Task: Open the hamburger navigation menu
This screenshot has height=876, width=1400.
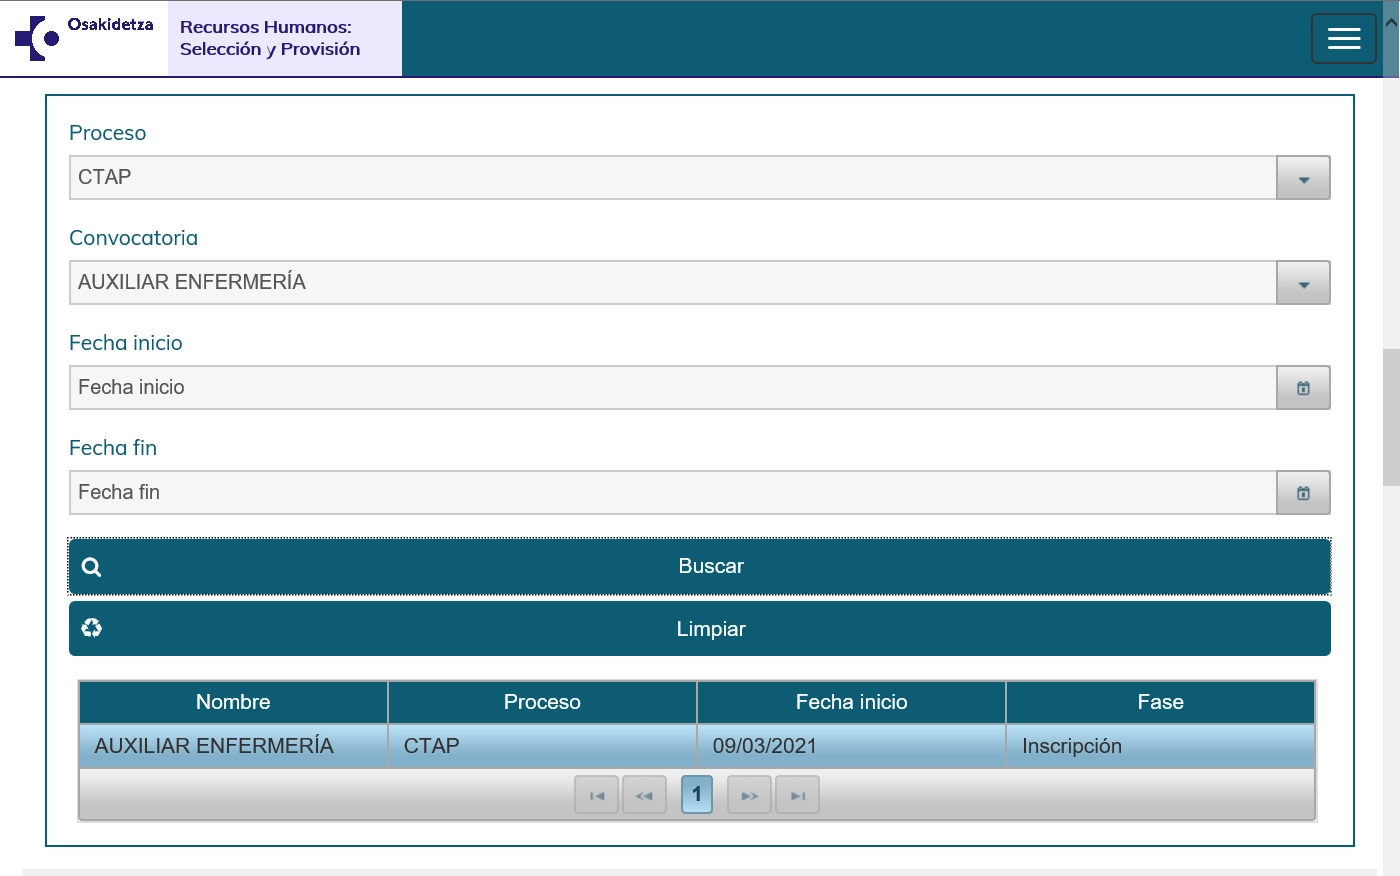Action: click(x=1344, y=39)
